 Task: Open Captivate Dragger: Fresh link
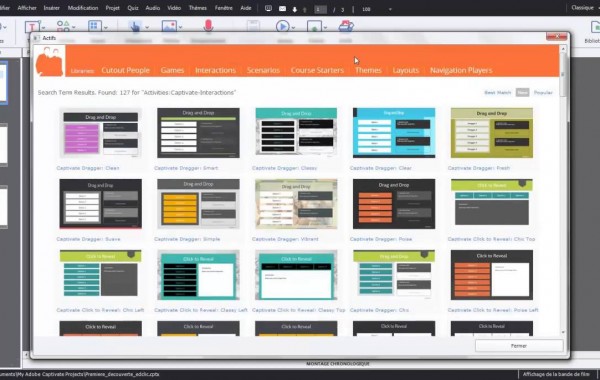[x=479, y=168]
